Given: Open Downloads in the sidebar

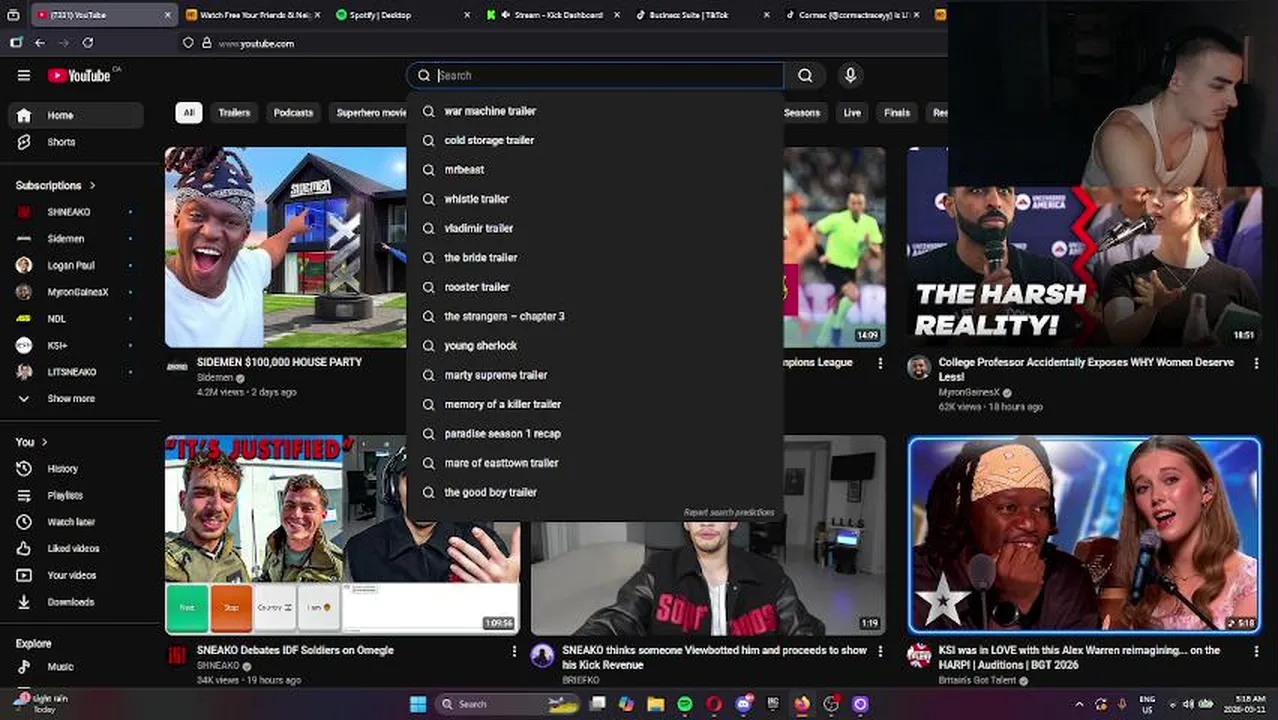Looking at the screenshot, I should coord(76,602).
